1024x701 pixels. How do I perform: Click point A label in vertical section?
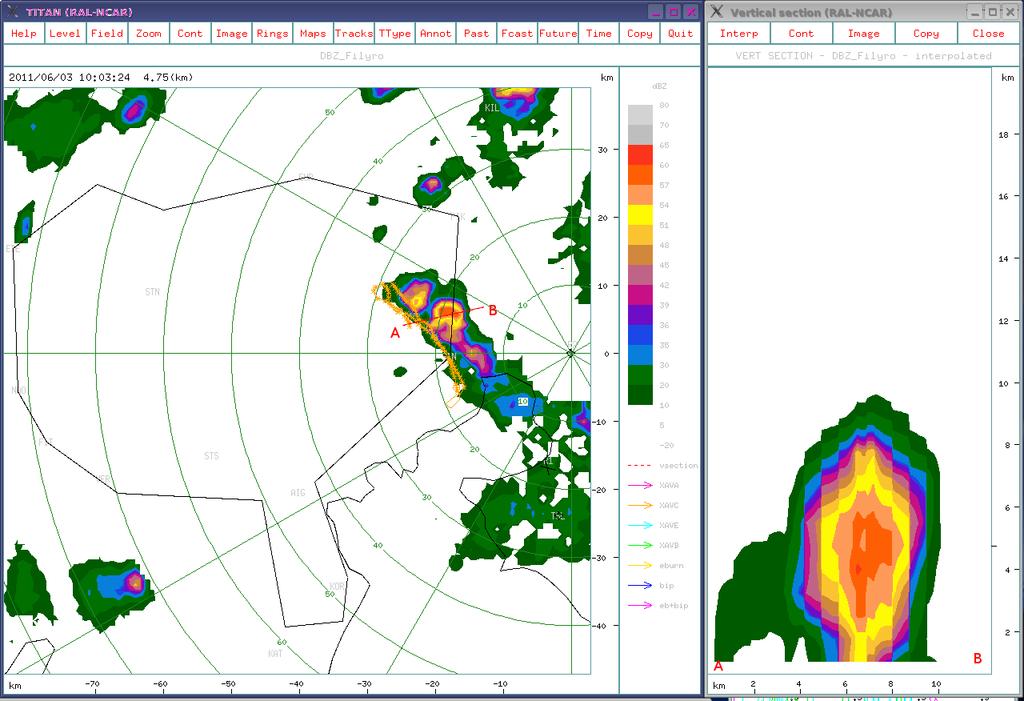coord(718,666)
